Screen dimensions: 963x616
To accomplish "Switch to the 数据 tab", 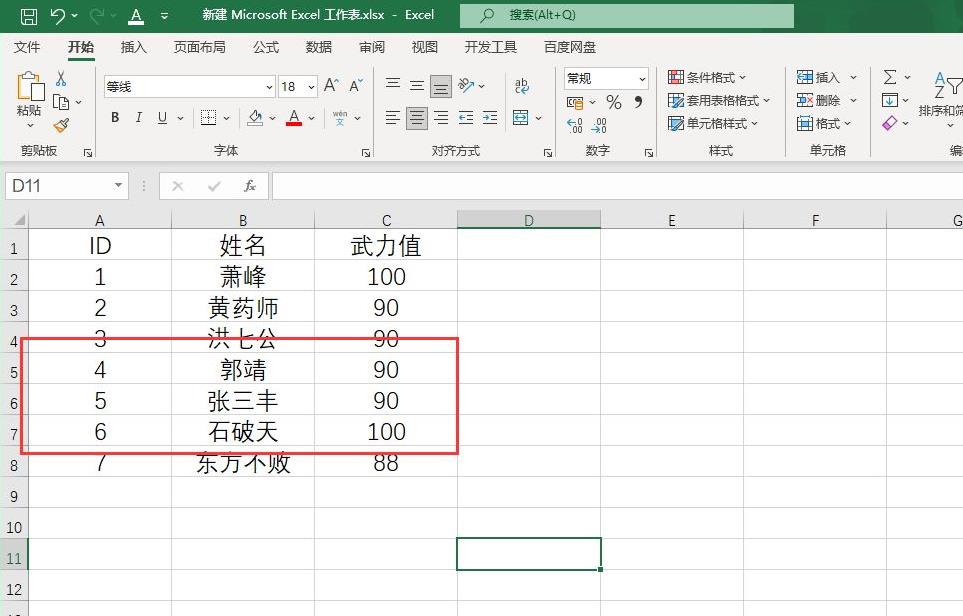I will coord(319,47).
